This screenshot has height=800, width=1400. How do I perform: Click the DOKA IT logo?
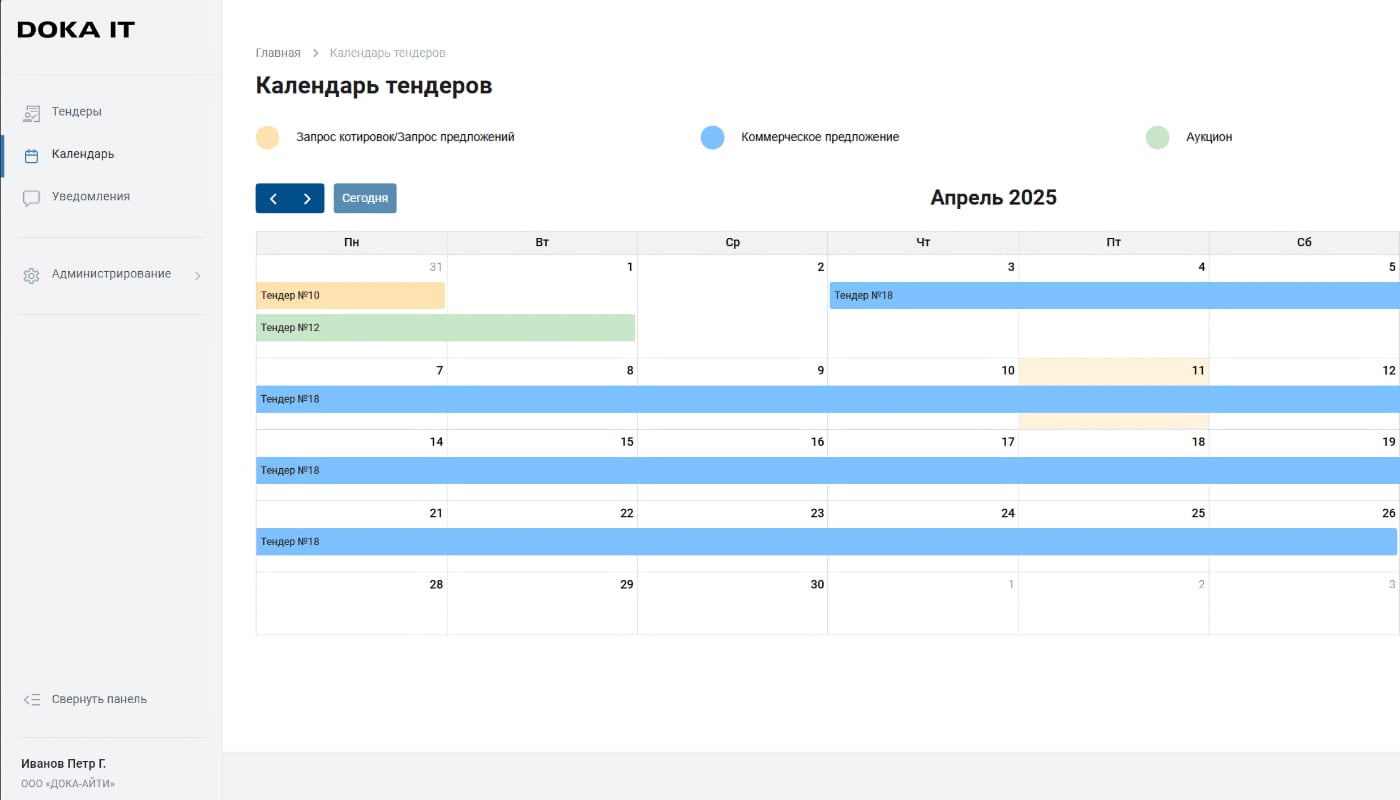[76, 30]
